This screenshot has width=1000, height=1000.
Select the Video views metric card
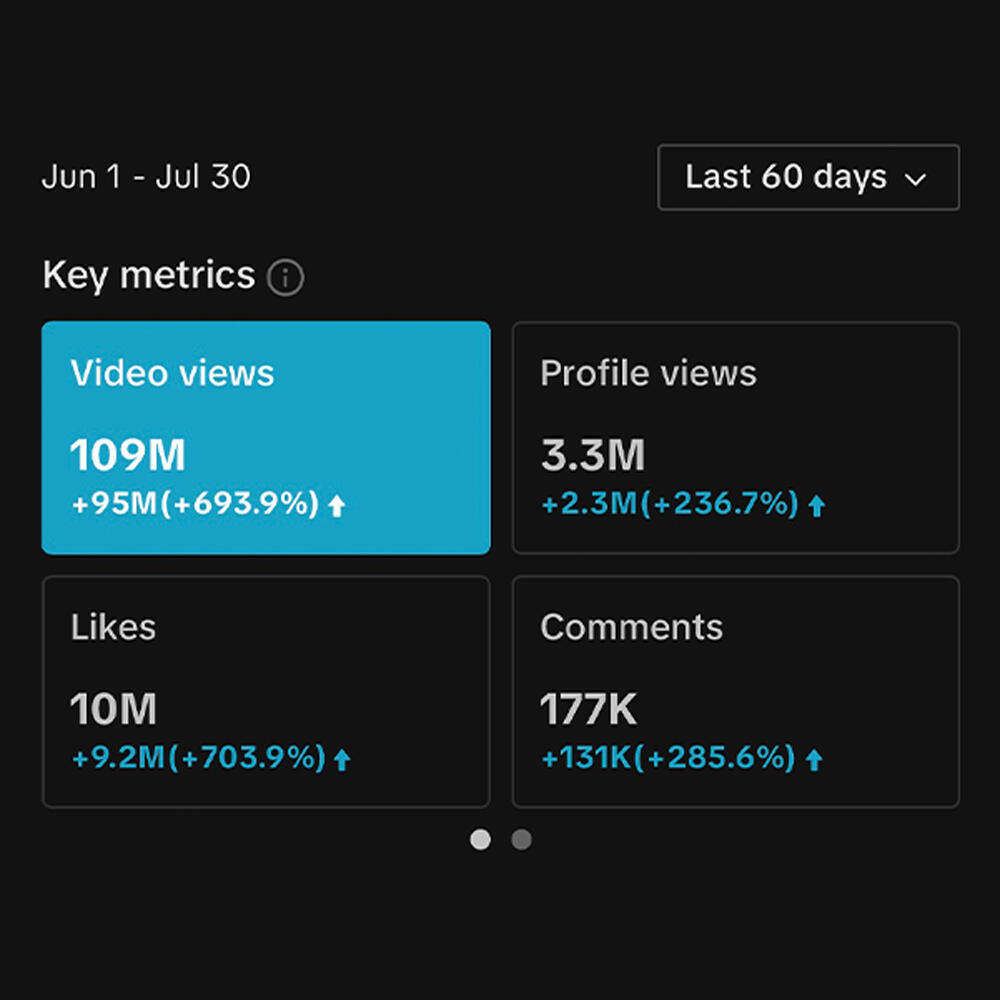click(266, 437)
